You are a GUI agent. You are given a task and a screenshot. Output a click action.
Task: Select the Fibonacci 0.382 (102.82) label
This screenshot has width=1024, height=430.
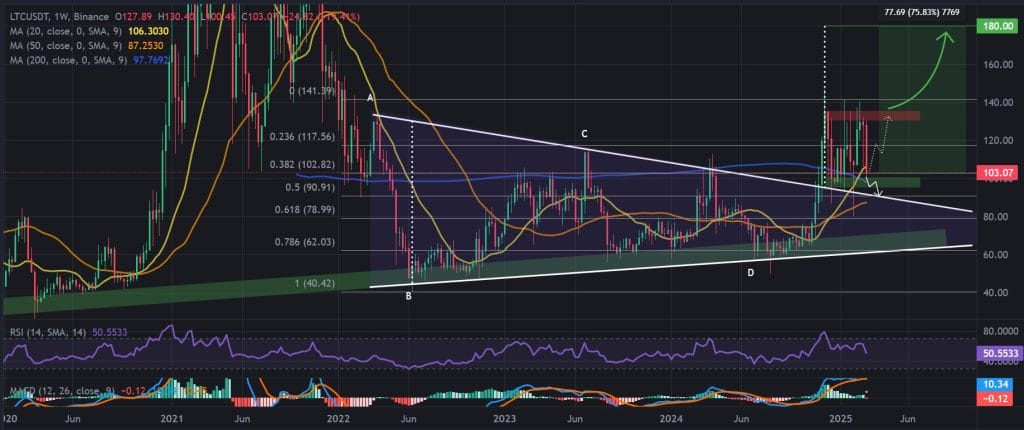tap(302, 165)
